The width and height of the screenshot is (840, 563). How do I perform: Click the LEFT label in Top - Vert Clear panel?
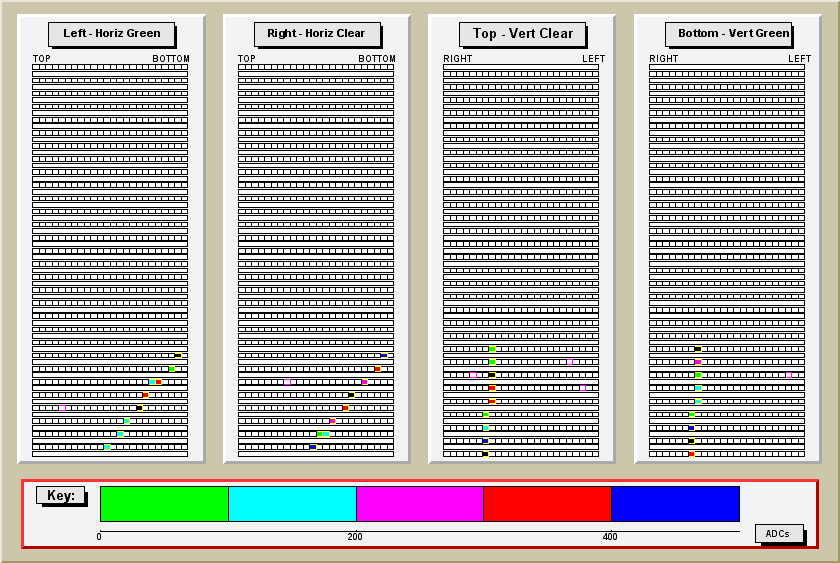[x=594, y=58]
